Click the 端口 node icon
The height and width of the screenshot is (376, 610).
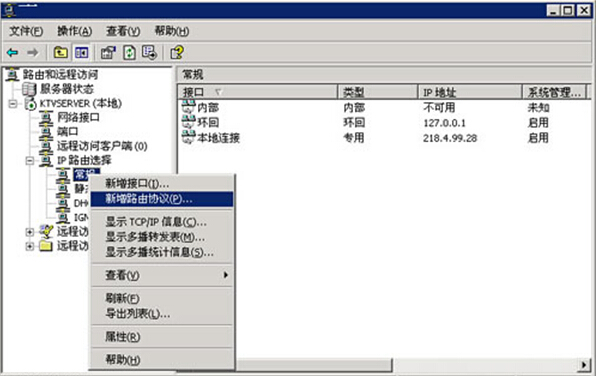tap(46, 132)
